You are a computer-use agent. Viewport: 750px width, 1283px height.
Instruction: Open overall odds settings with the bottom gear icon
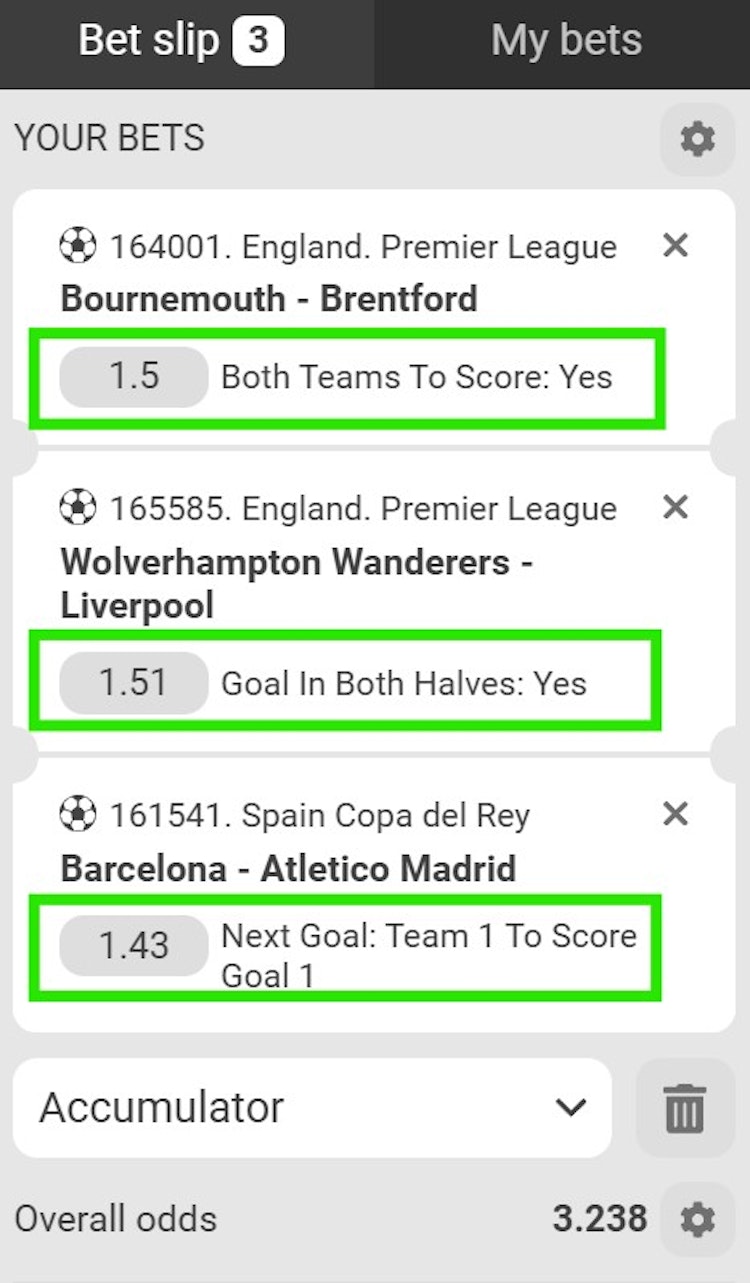coord(697,1219)
